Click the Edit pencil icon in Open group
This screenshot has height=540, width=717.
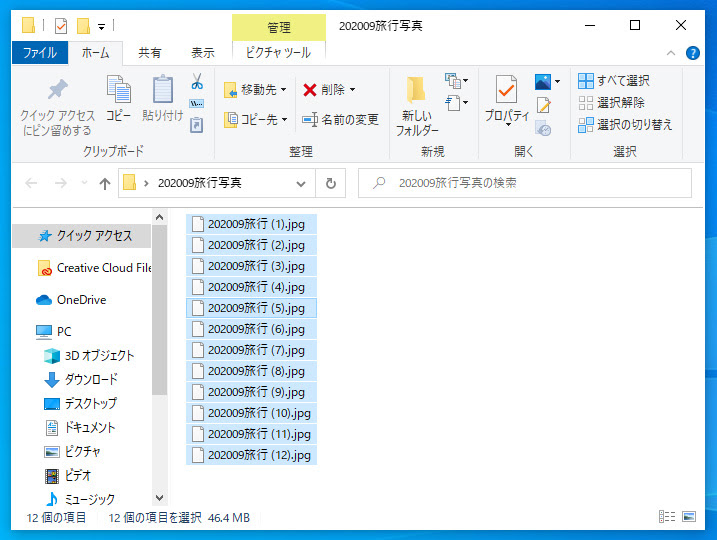click(x=544, y=105)
